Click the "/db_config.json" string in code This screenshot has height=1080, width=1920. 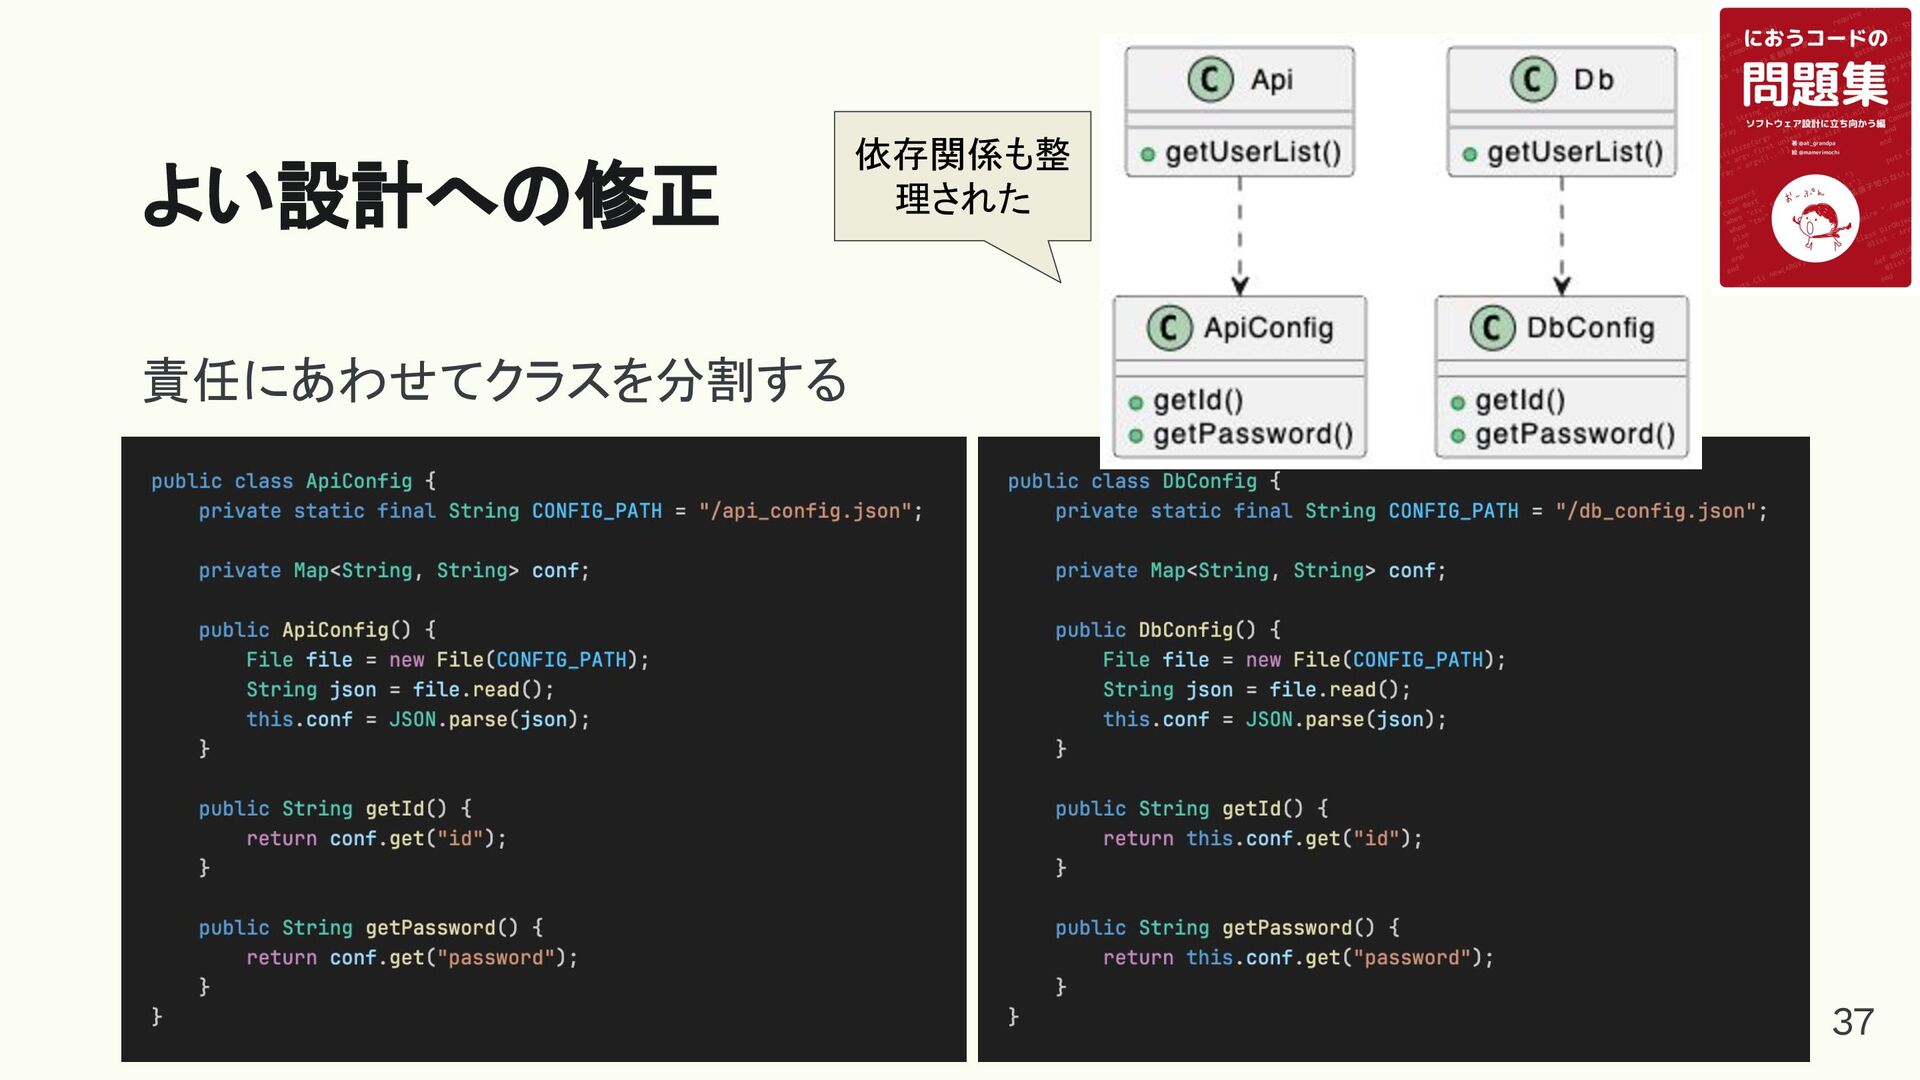click(1655, 511)
